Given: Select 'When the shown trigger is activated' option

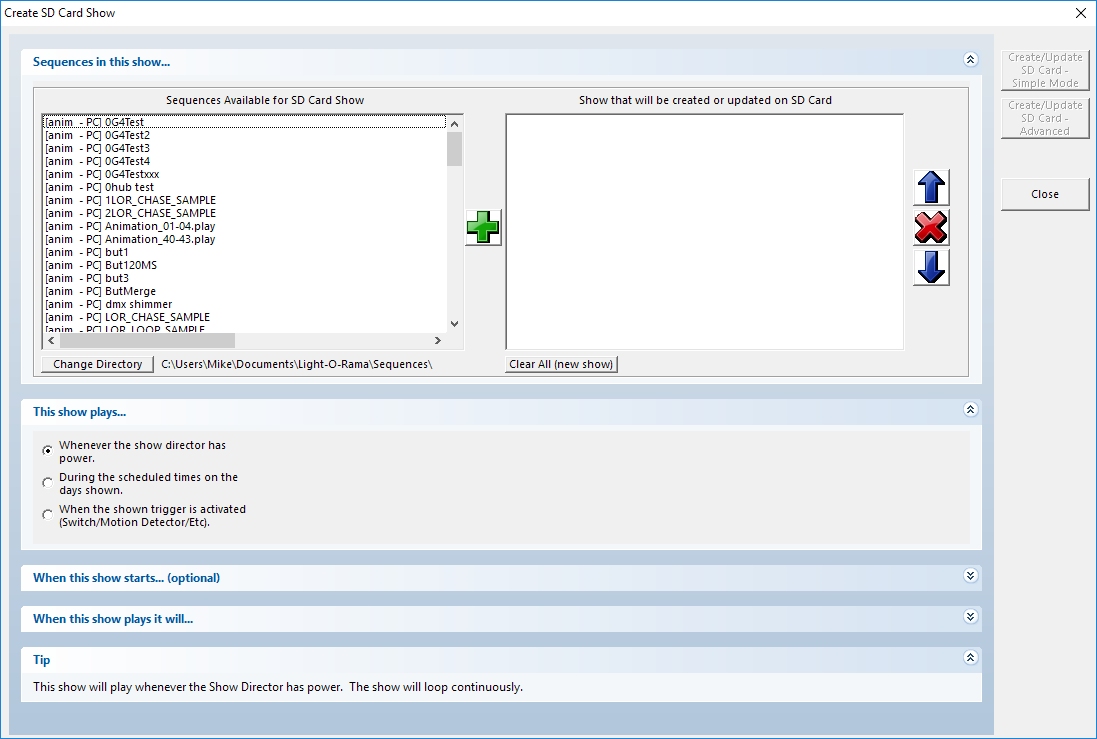Looking at the screenshot, I should tap(48, 515).
